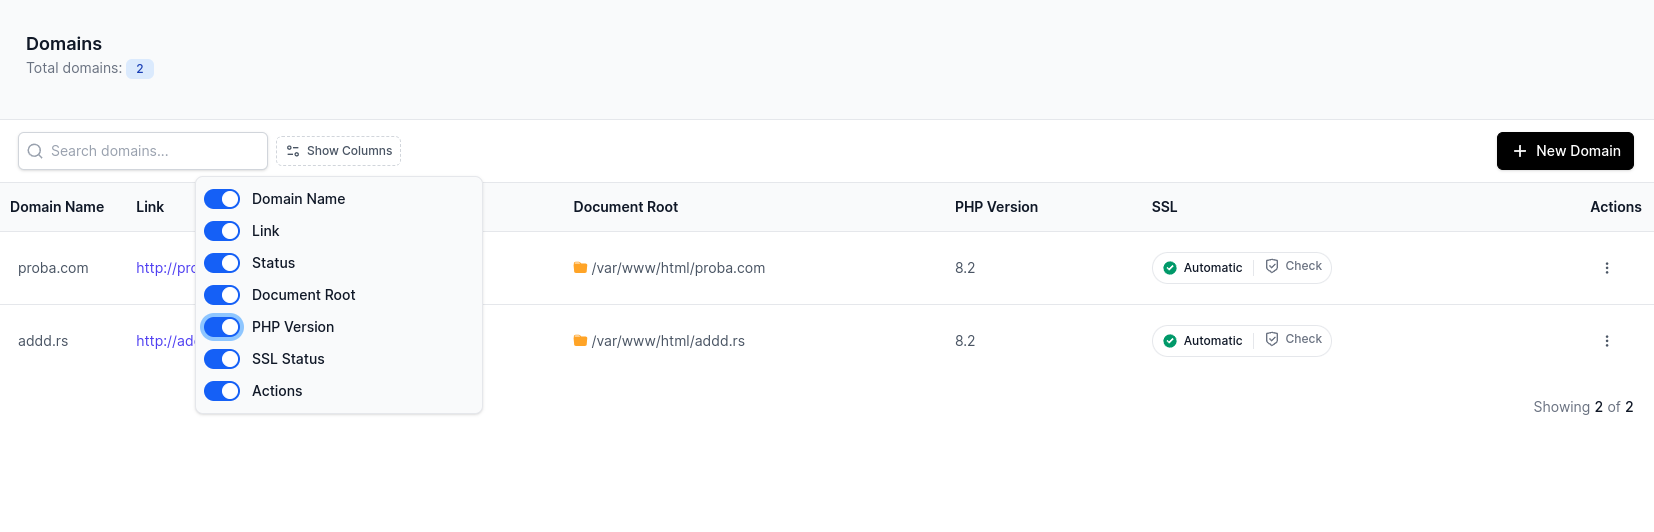Image resolution: width=1654 pixels, height=532 pixels.
Task: Toggle the Link column switch
Action: click(222, 231)
